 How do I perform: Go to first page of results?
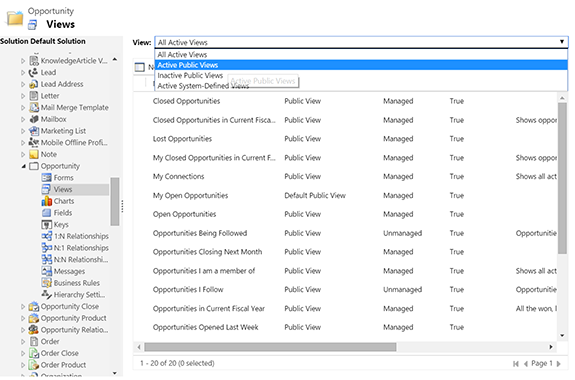click(516, 363)
